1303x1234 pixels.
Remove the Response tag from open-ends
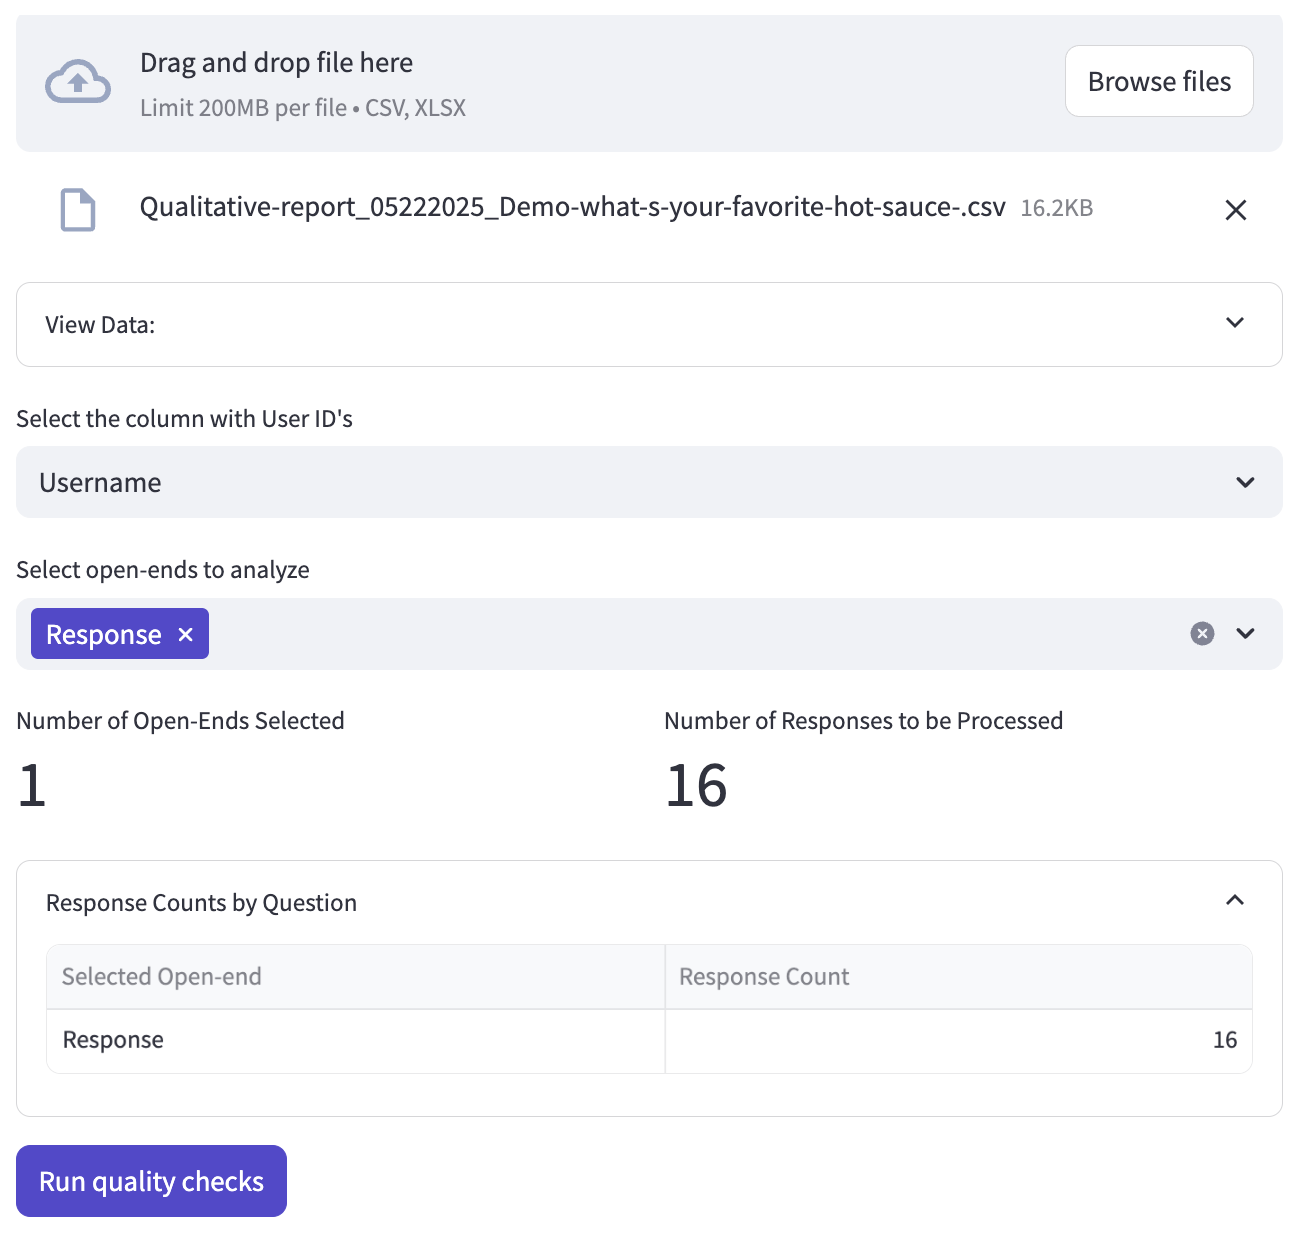tap(185, 634)
